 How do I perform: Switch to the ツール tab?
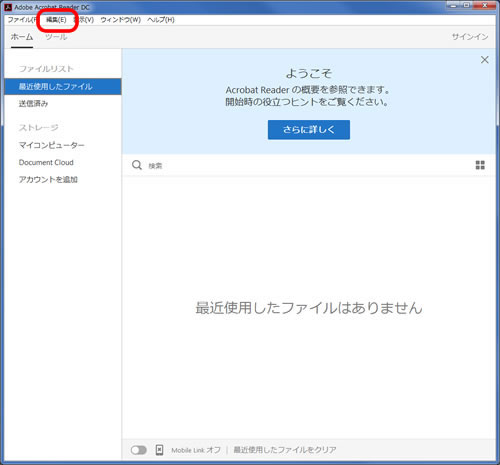point(56,37)
